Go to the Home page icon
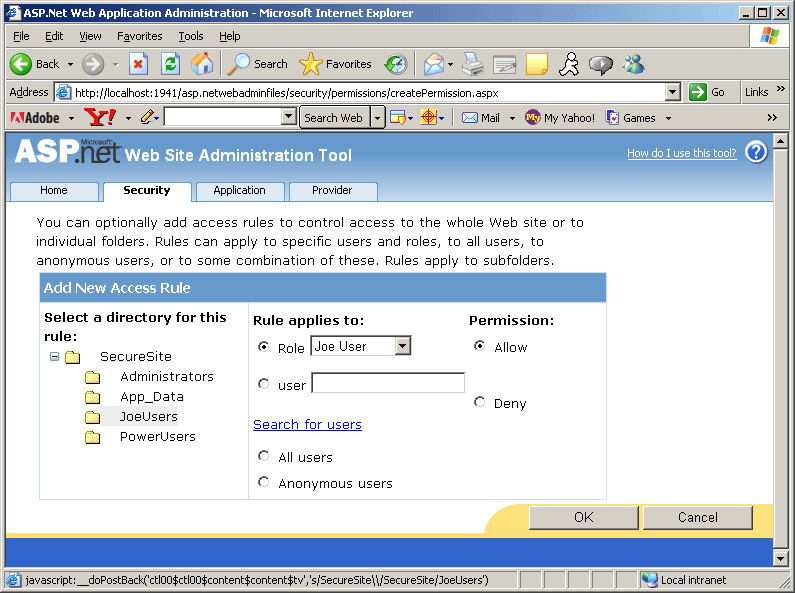The image size is (795, 593). pos(202,64)
